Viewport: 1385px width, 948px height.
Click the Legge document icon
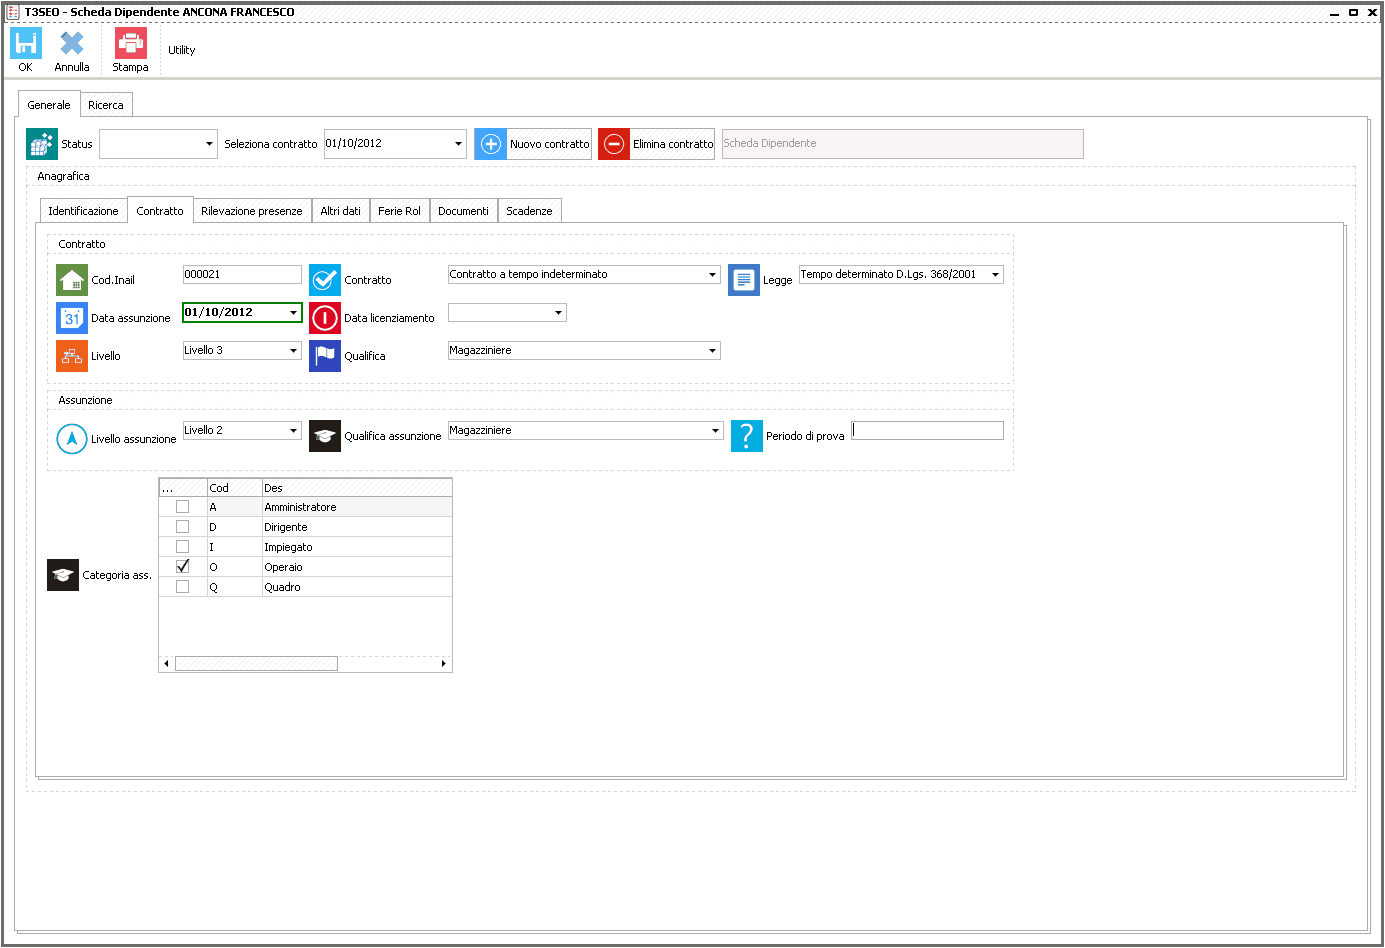744,280
